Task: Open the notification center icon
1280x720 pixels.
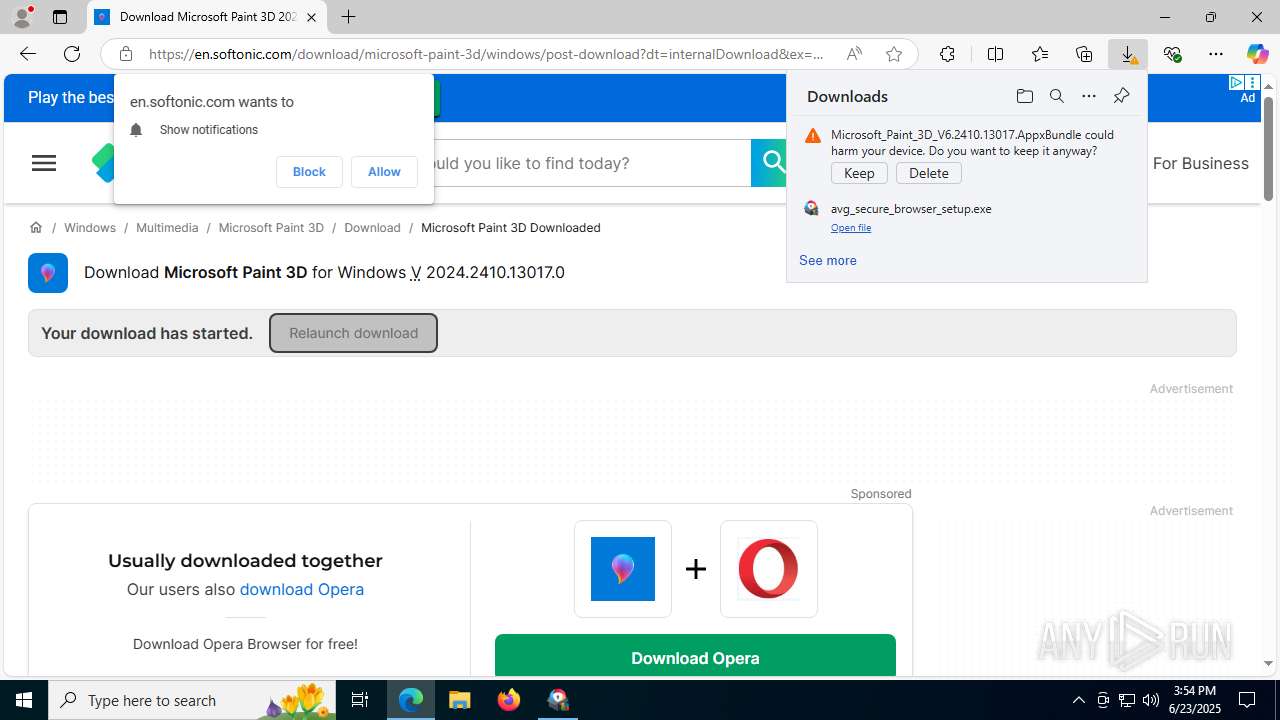Action: [1248, 700]
